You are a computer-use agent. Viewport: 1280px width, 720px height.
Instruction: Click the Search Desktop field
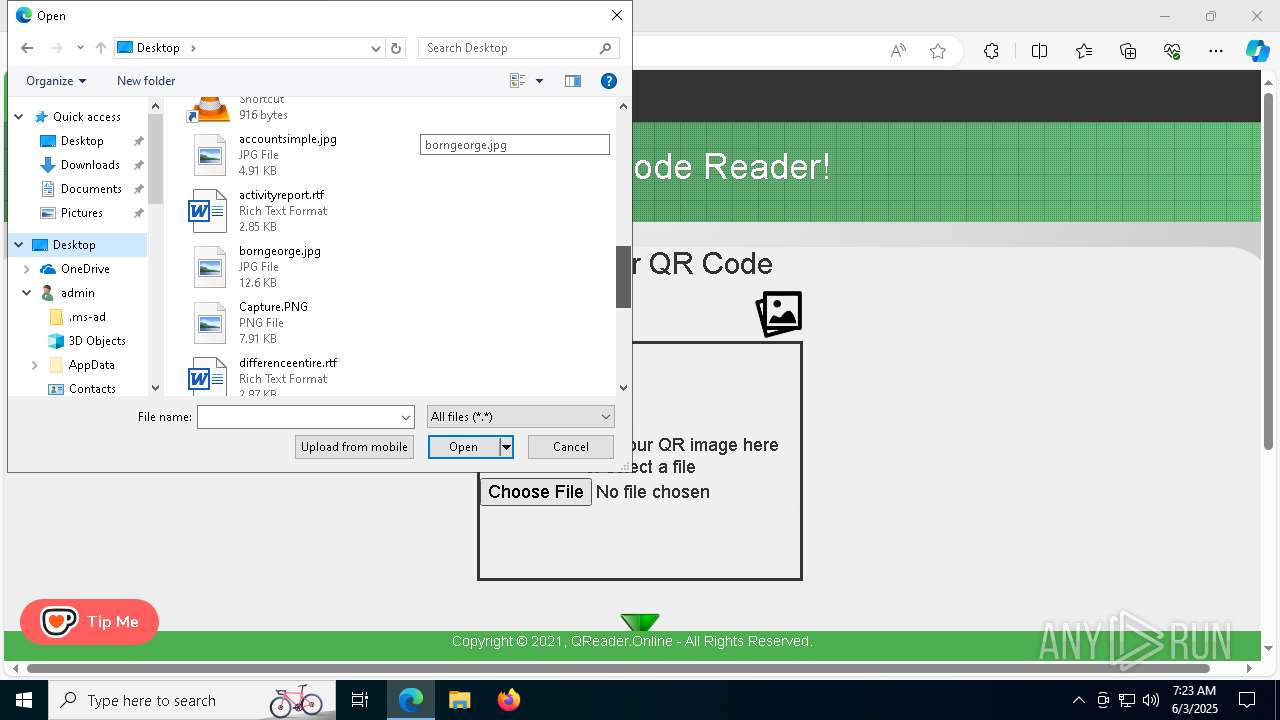[x=518, y=48]
